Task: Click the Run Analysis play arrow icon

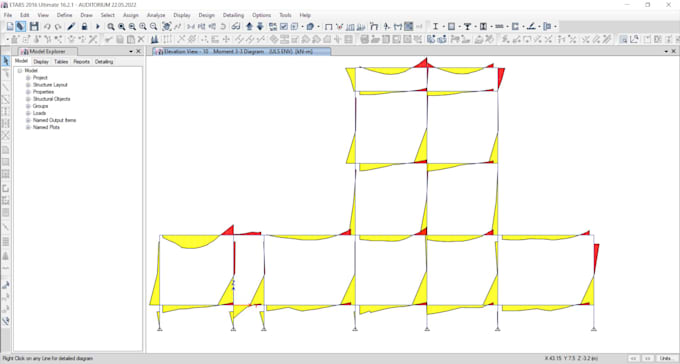Action: tap(98, 26)
